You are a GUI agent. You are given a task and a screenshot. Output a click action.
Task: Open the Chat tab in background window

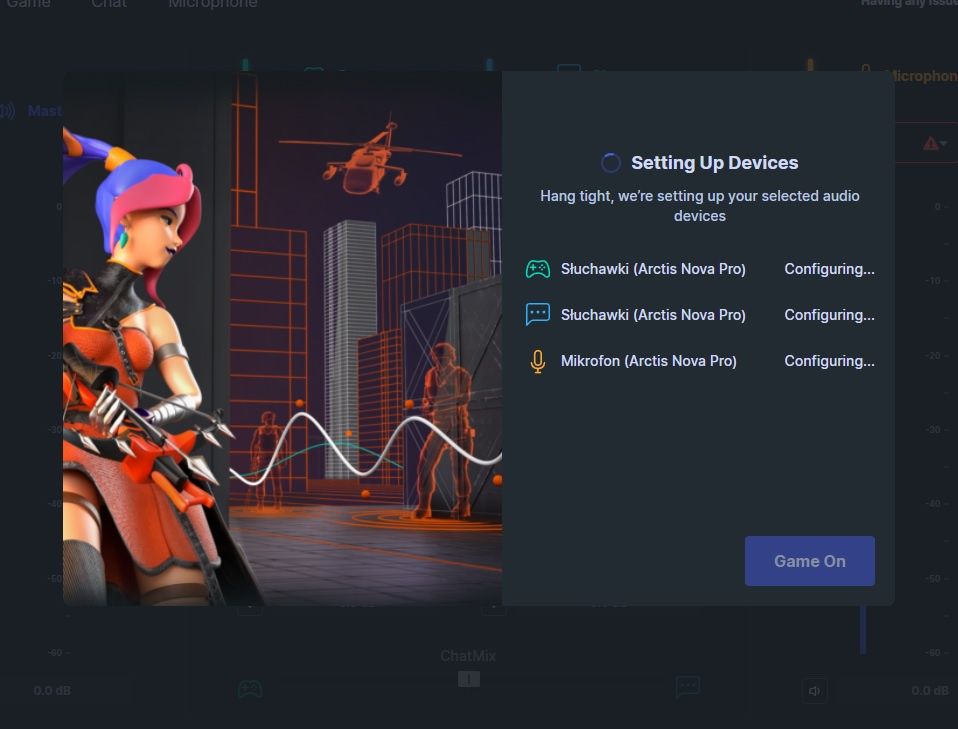[109, 3]
